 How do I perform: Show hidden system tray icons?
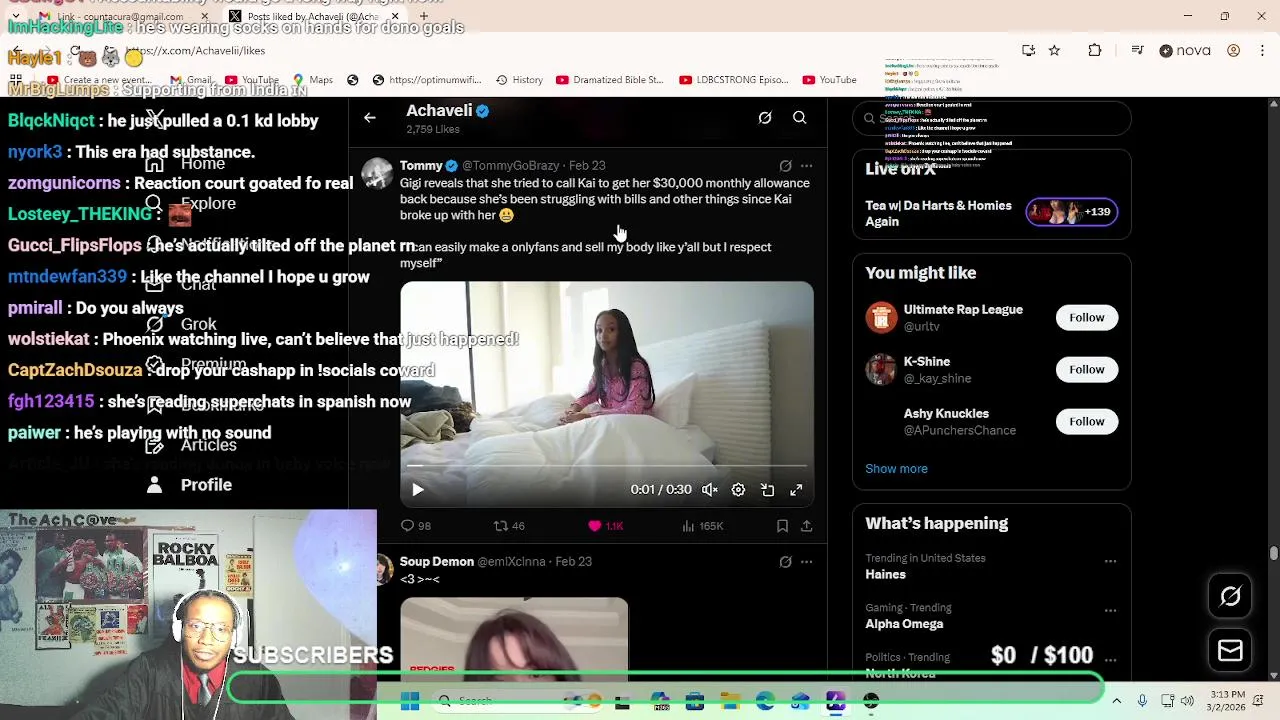pyautogui.click(x=1117, y=702)
